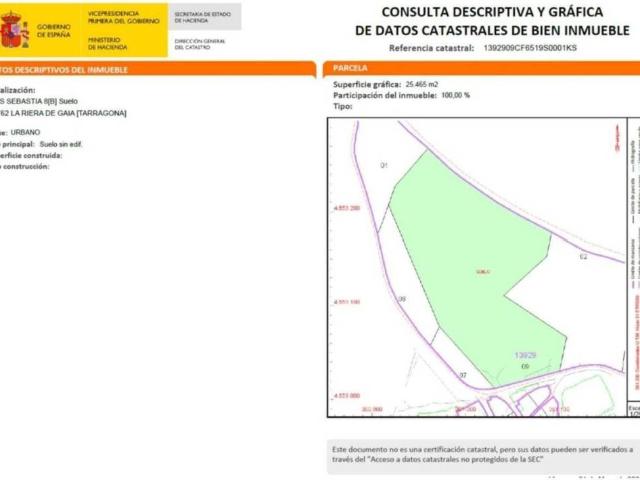The image size is (640, 480).
Task: Select the '100,00 %' participation value
Action: pos(456,96)
